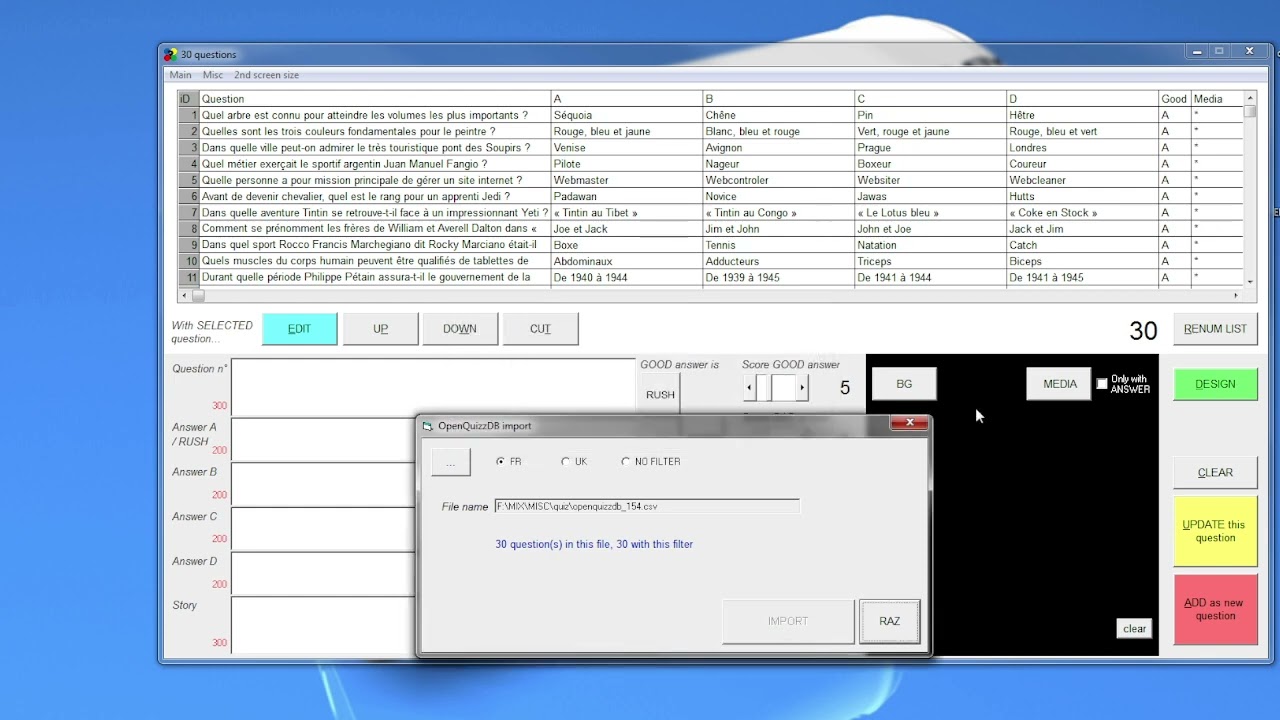1280x720 pixels.
Task: Click the Question n° text field
Action: pyautogui.click(x=433, y=387)
